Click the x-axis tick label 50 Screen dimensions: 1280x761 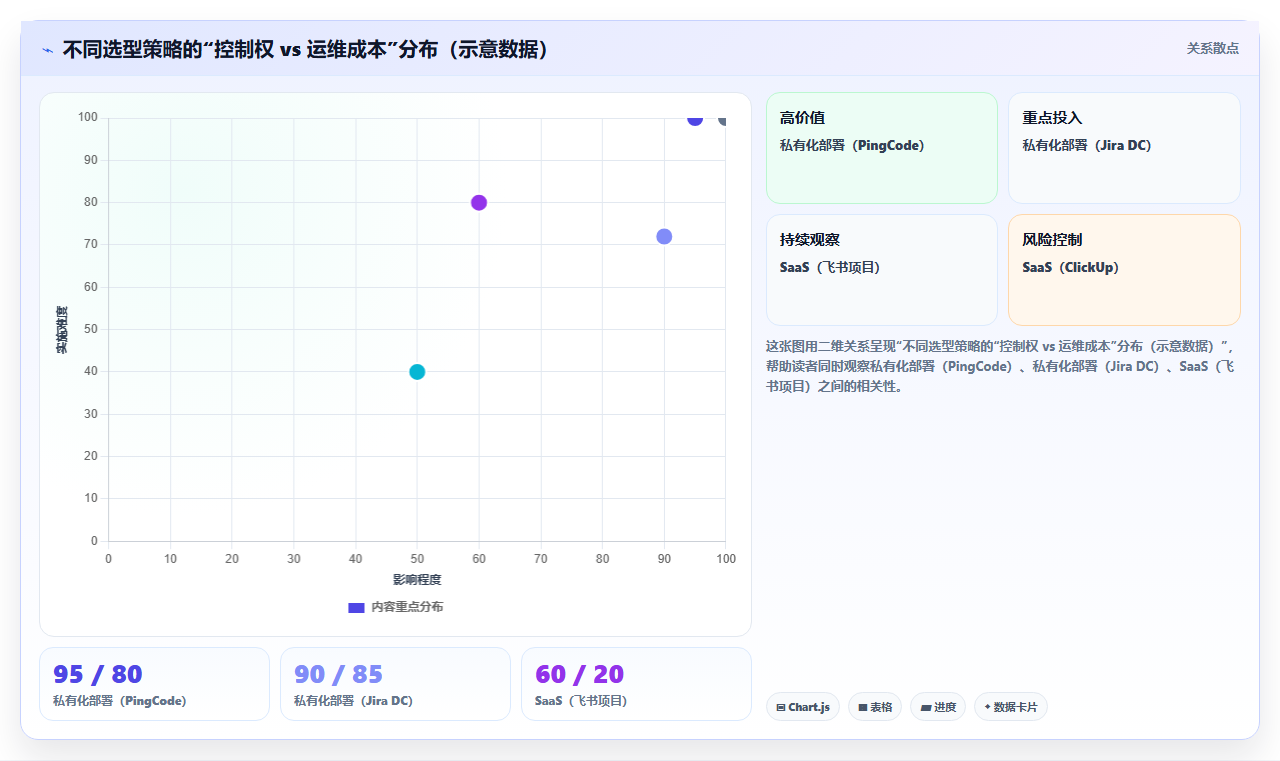[x=417, y=558]
